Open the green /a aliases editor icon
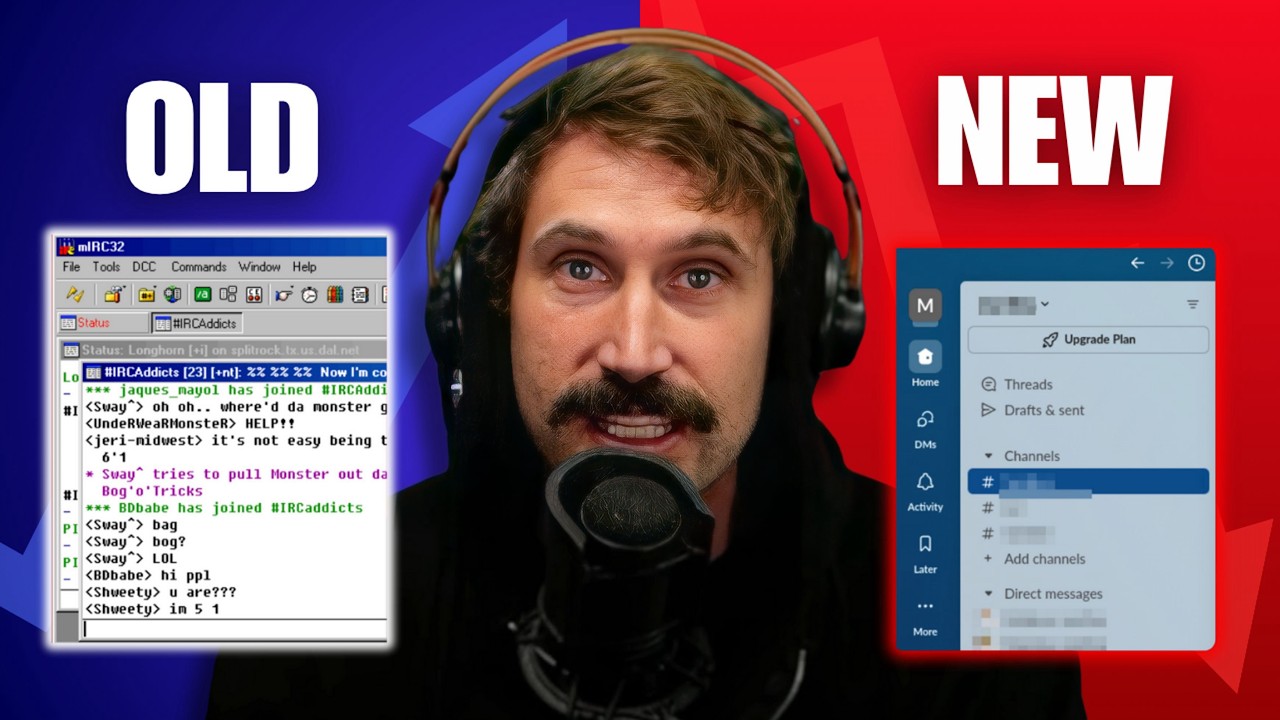 (202, 295)
